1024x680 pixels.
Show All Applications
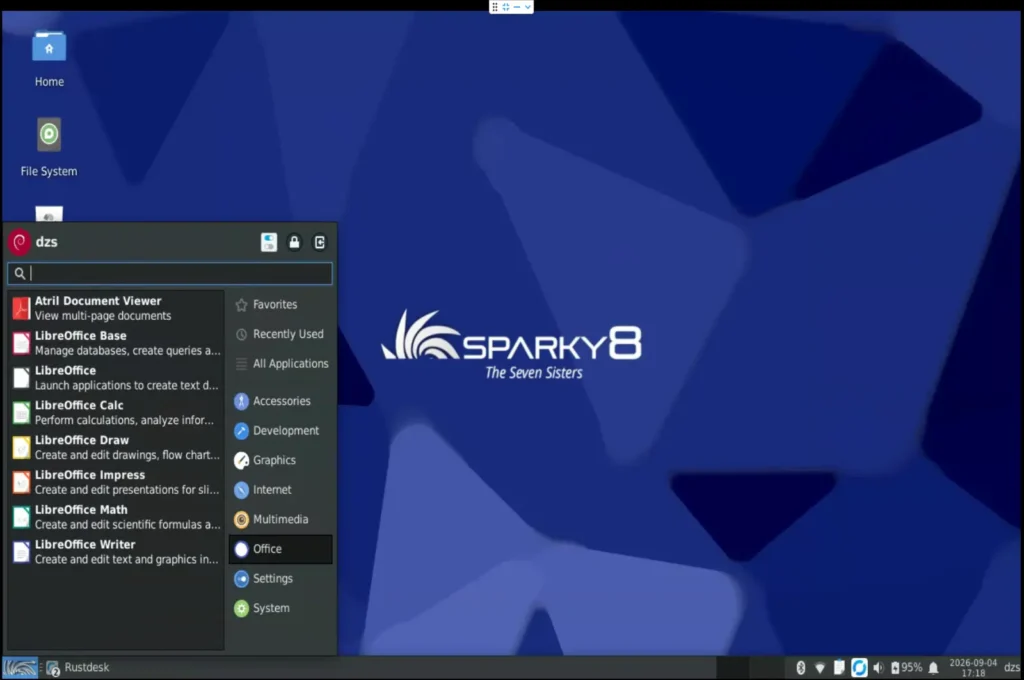(280, 363)
